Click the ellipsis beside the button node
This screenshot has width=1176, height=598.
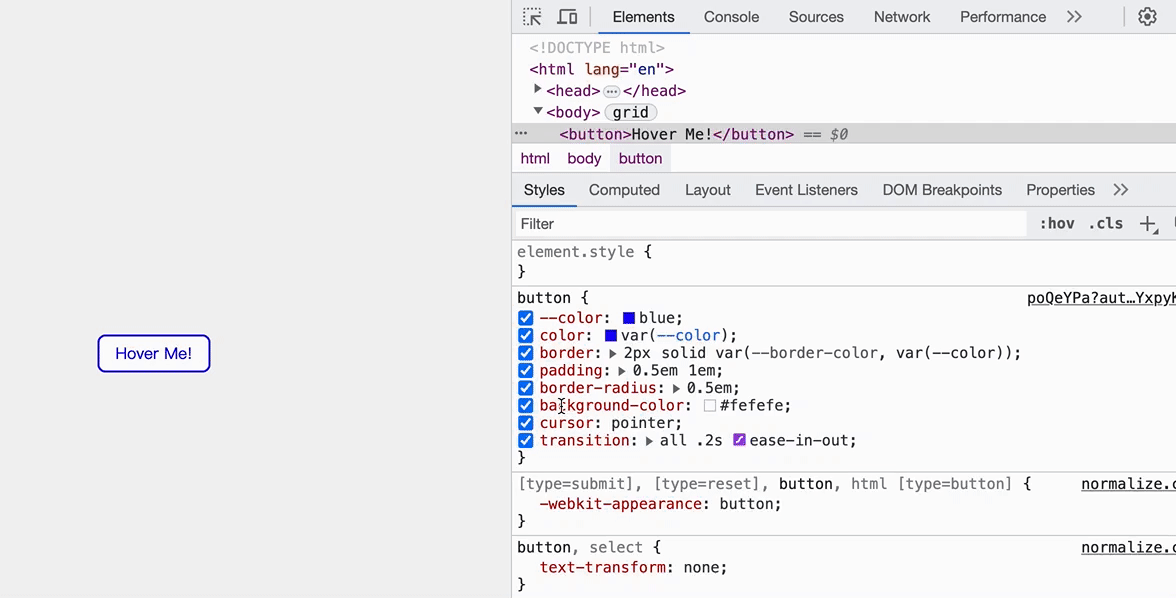521,134
